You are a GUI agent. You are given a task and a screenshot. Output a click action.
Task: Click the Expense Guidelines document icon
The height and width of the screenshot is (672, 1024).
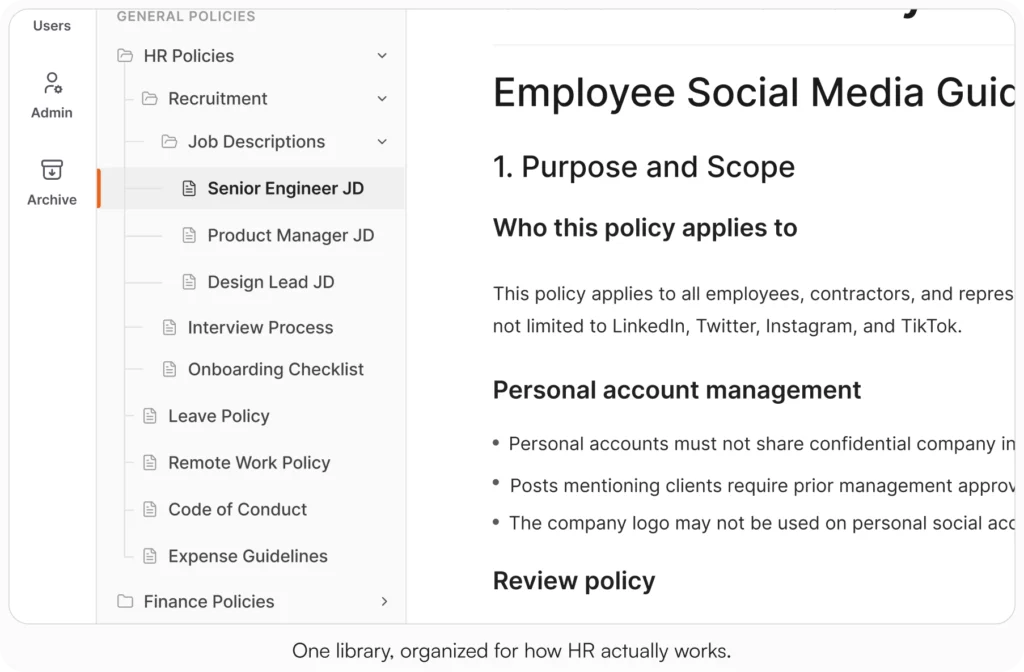150,556
